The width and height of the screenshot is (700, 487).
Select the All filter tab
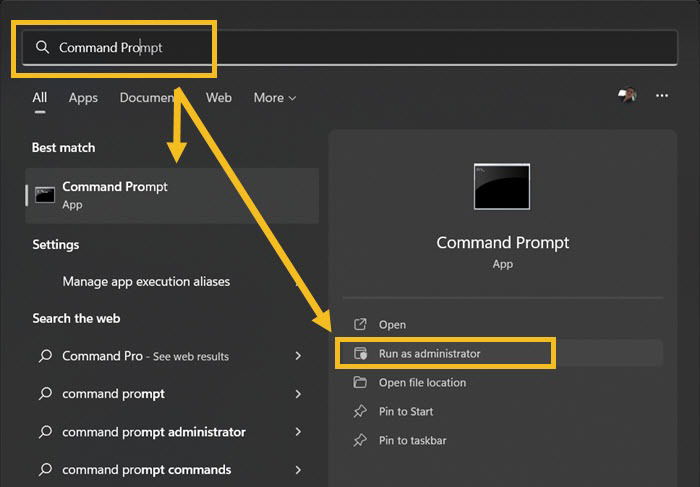[x=40, y=98]
